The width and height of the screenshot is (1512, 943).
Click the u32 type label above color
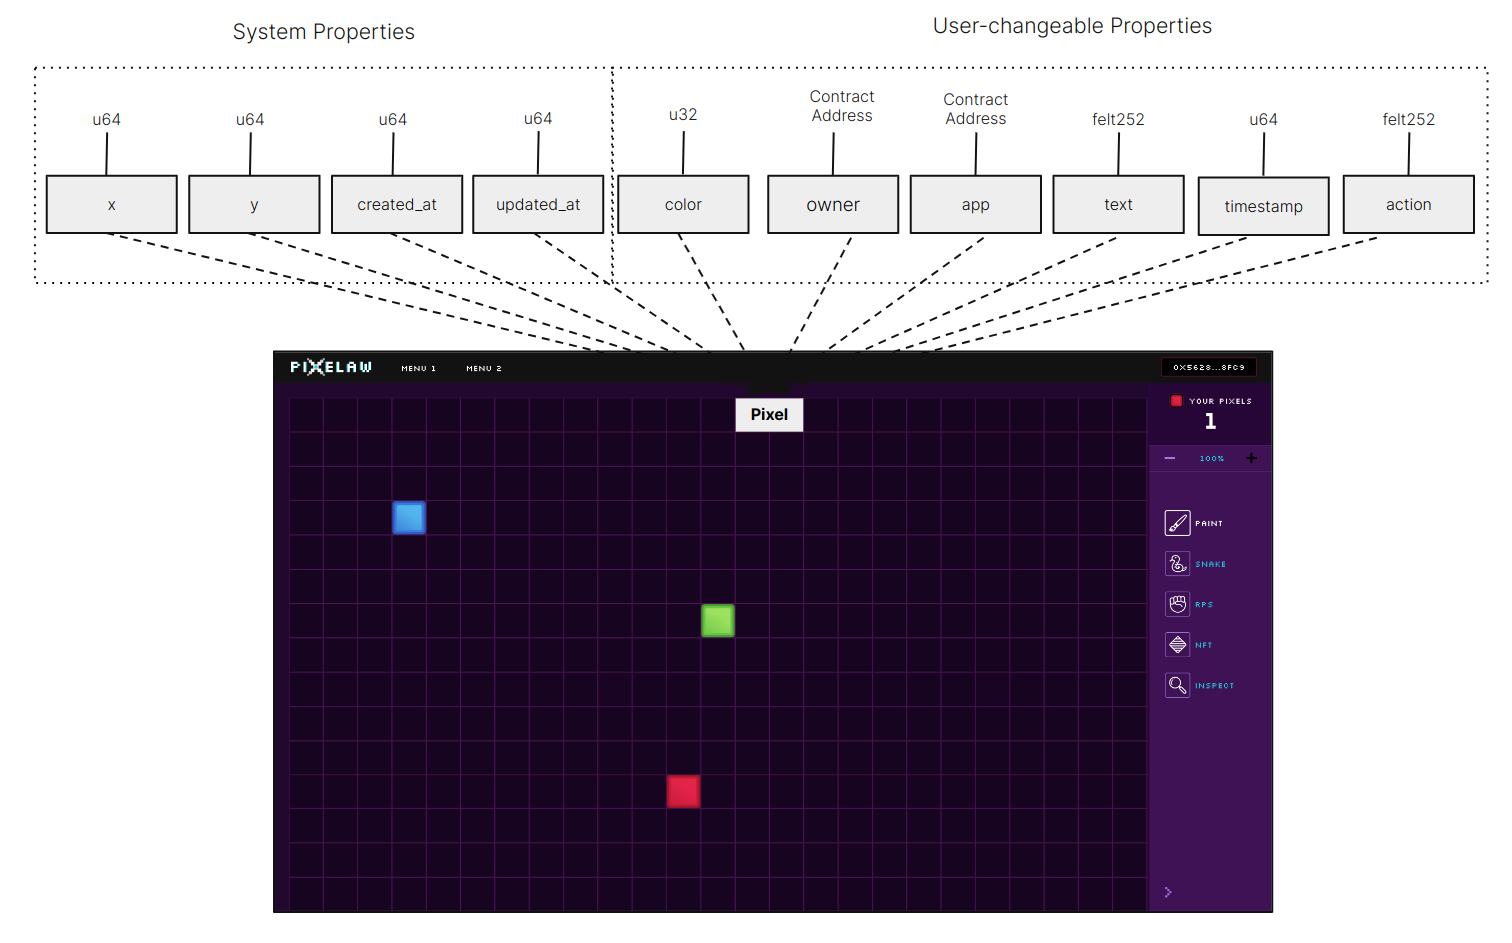[683, 115]
